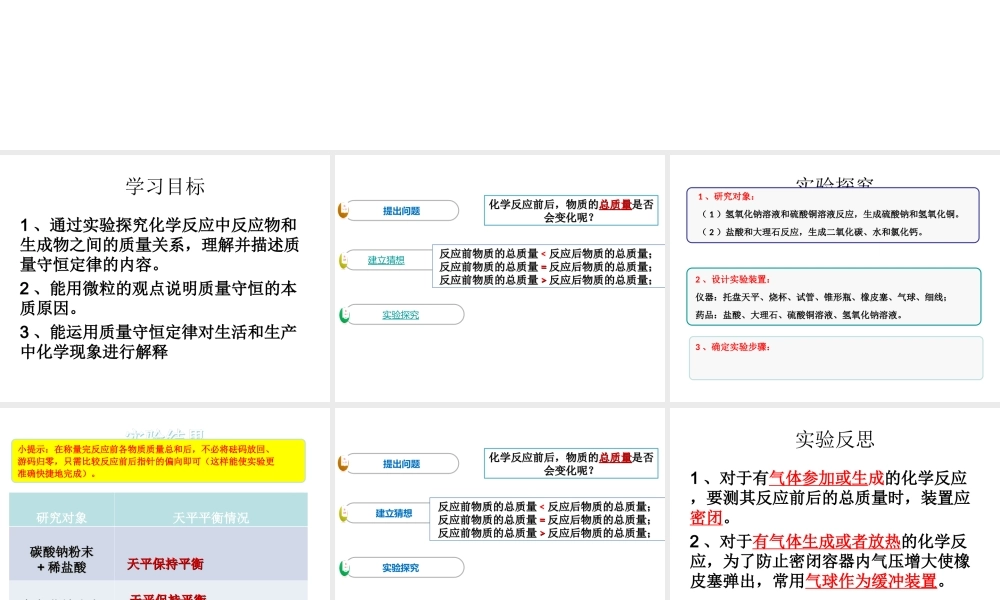The width and height of the screenshot is (1000, 600).
Task: Click the red underlined word 密闭
Action: [x=706, y=517]
